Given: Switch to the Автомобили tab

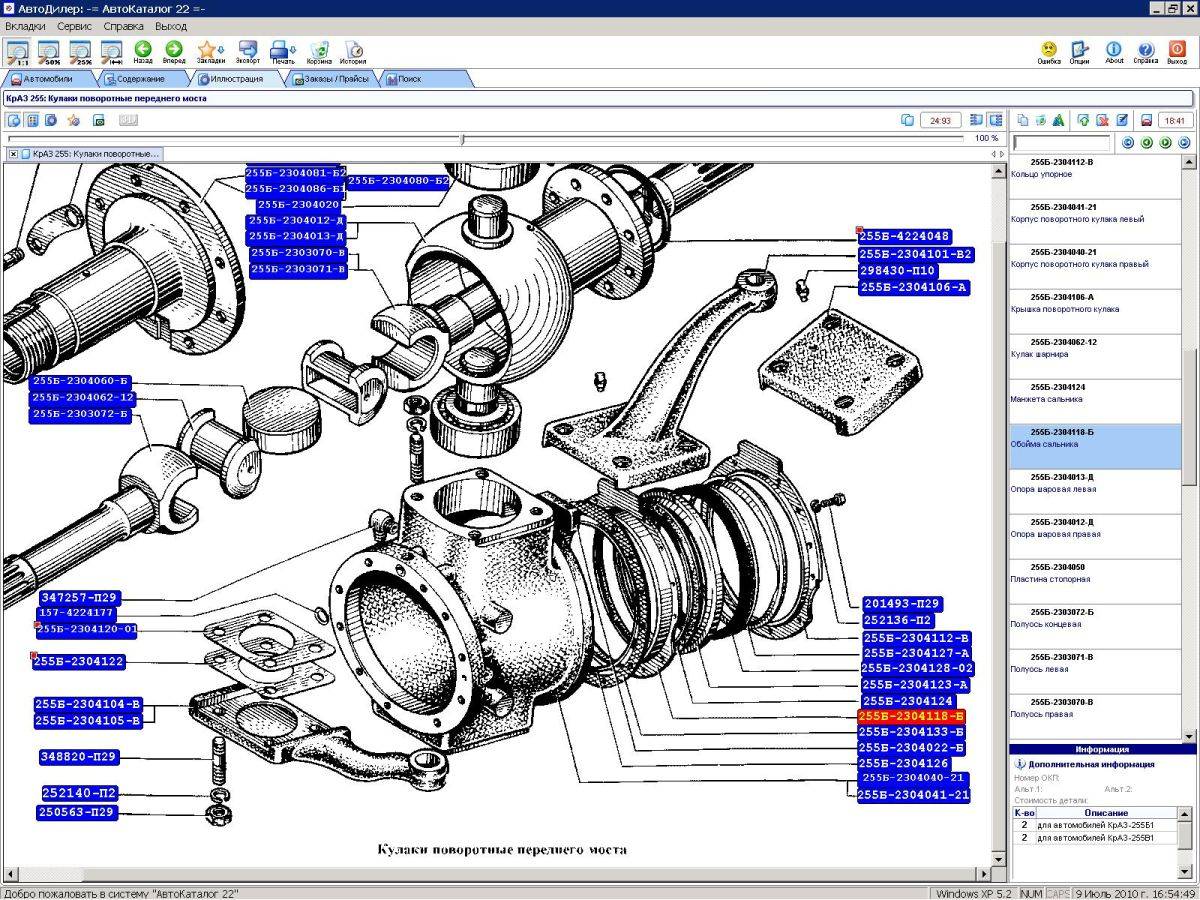Looking at the screenshot, I should click(x=48, y=79).
